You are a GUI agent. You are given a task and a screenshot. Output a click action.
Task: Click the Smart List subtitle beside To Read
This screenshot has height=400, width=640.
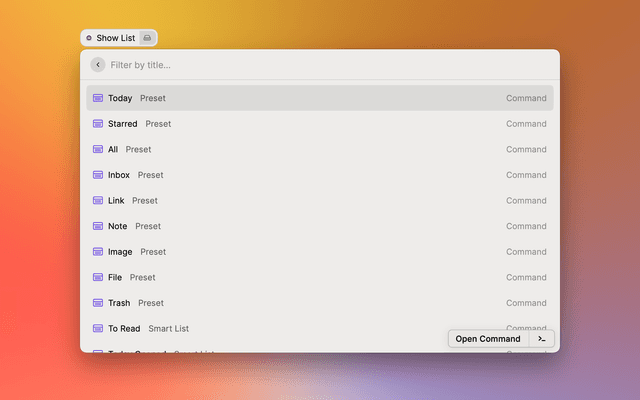pyautogui.click(x=168, y=328)
